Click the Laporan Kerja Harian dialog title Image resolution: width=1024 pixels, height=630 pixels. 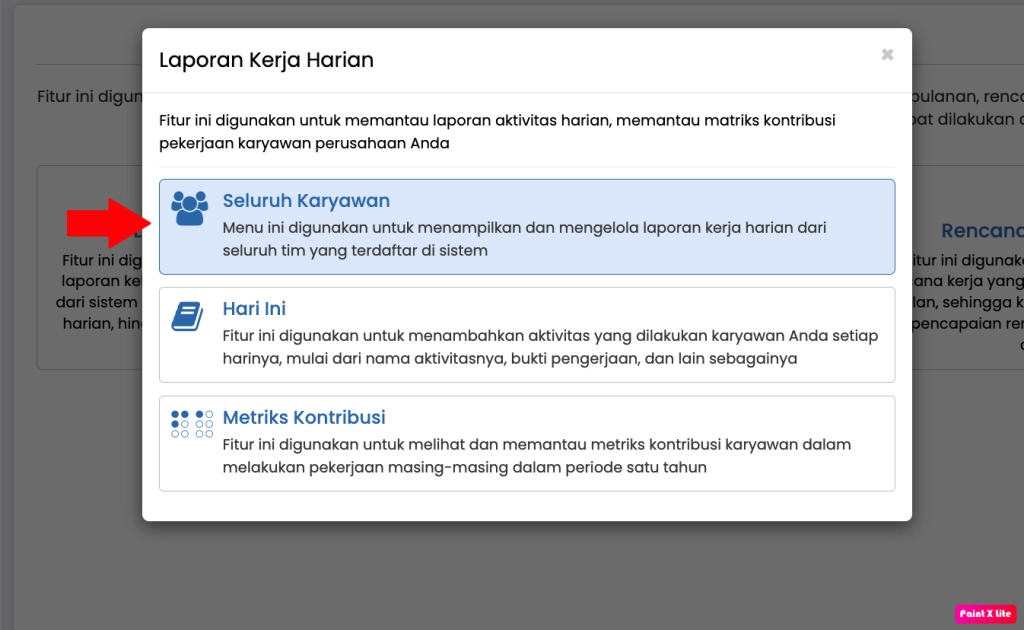[265, 60]
